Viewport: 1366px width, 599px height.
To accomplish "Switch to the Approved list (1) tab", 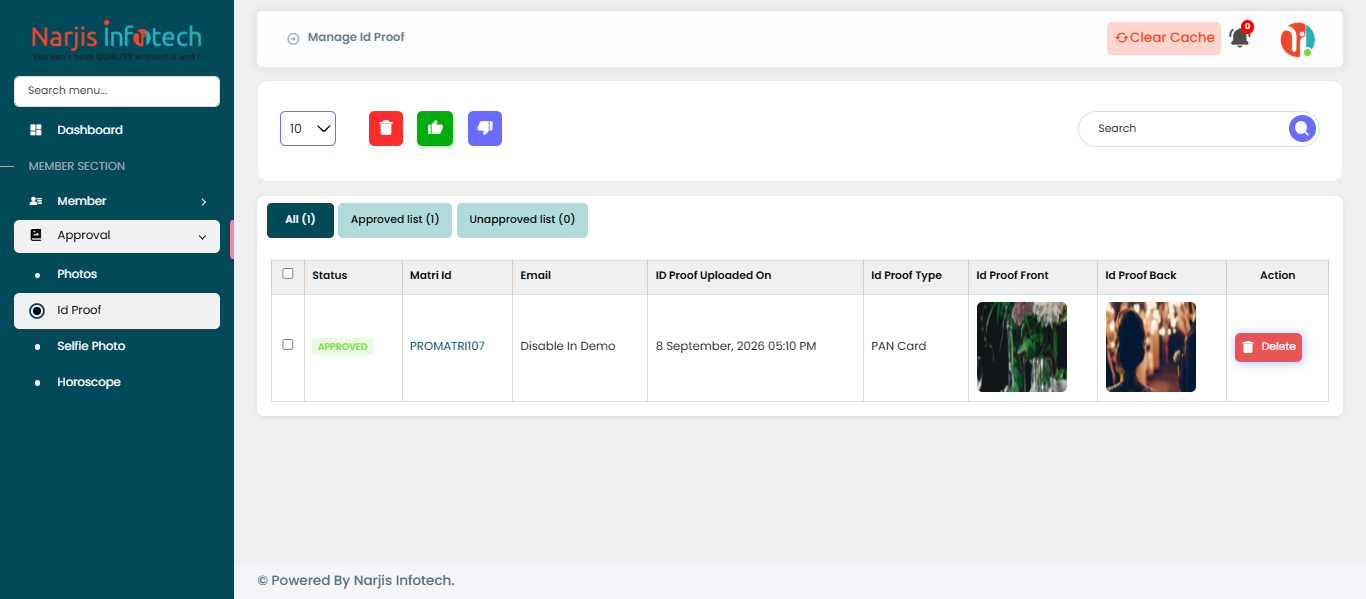I will [x=395, y=220].
